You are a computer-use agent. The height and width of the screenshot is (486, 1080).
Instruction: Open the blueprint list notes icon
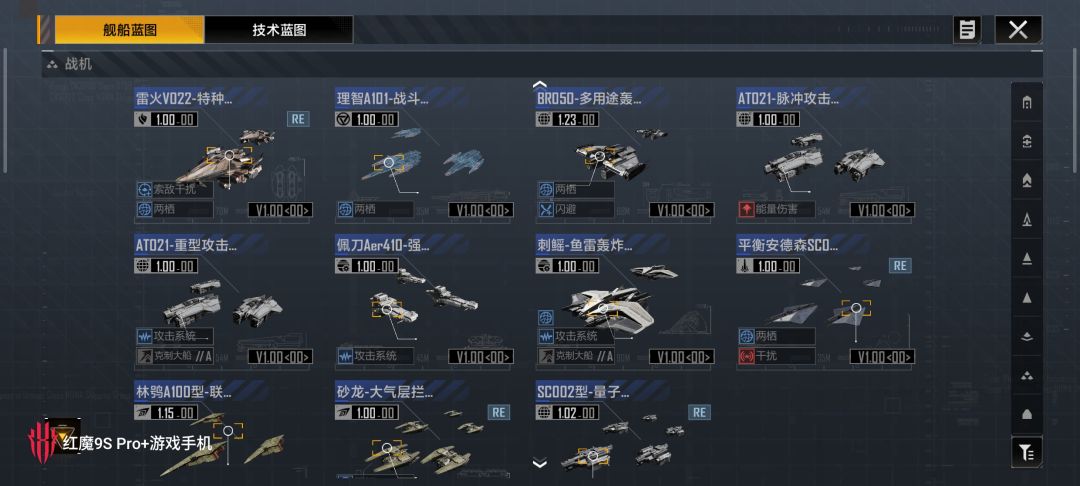click(x=967, y=30)
